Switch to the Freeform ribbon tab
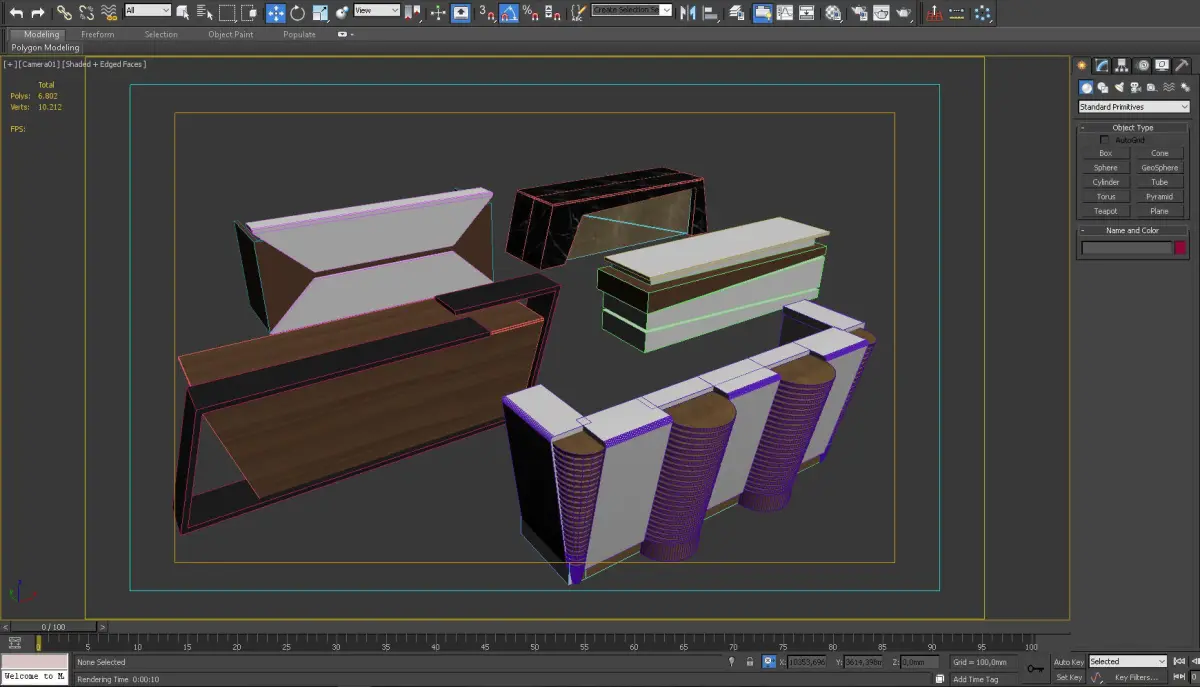 tap(97, 34)
